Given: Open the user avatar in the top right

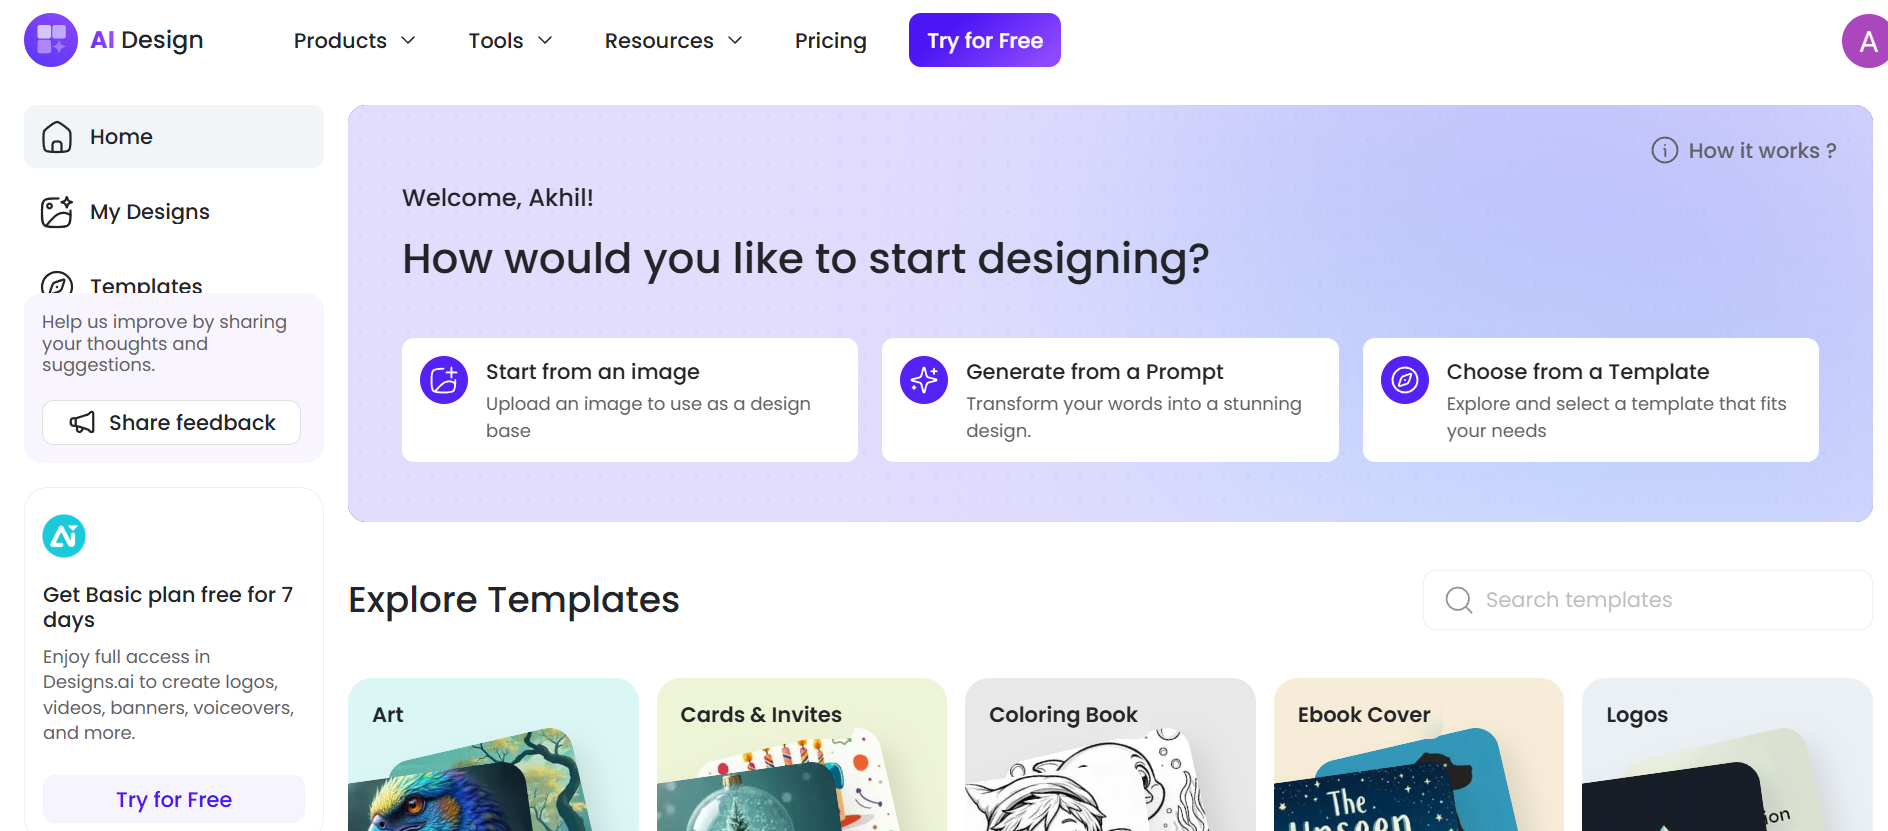Looking at the screenshot, I should click(1866, 40).
